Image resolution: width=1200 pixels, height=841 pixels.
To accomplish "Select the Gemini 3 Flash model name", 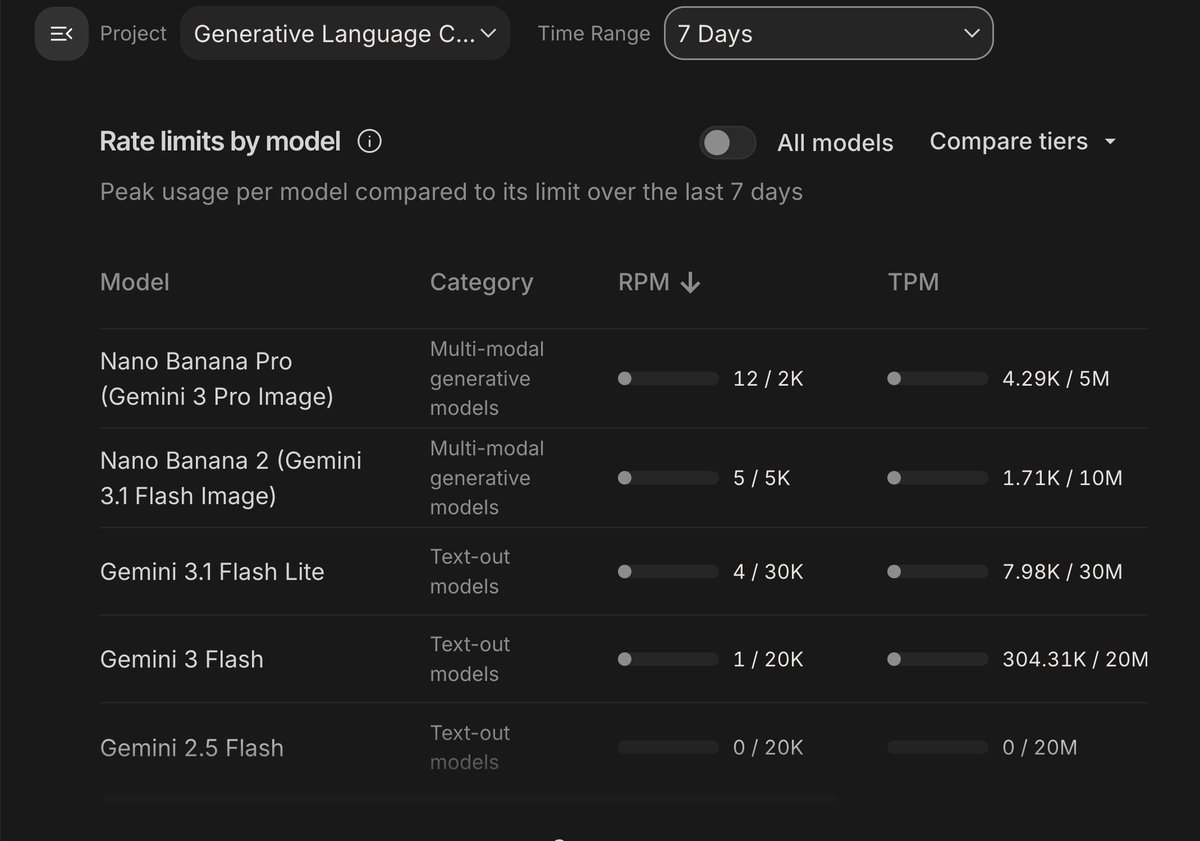I will tap(182, 660).
